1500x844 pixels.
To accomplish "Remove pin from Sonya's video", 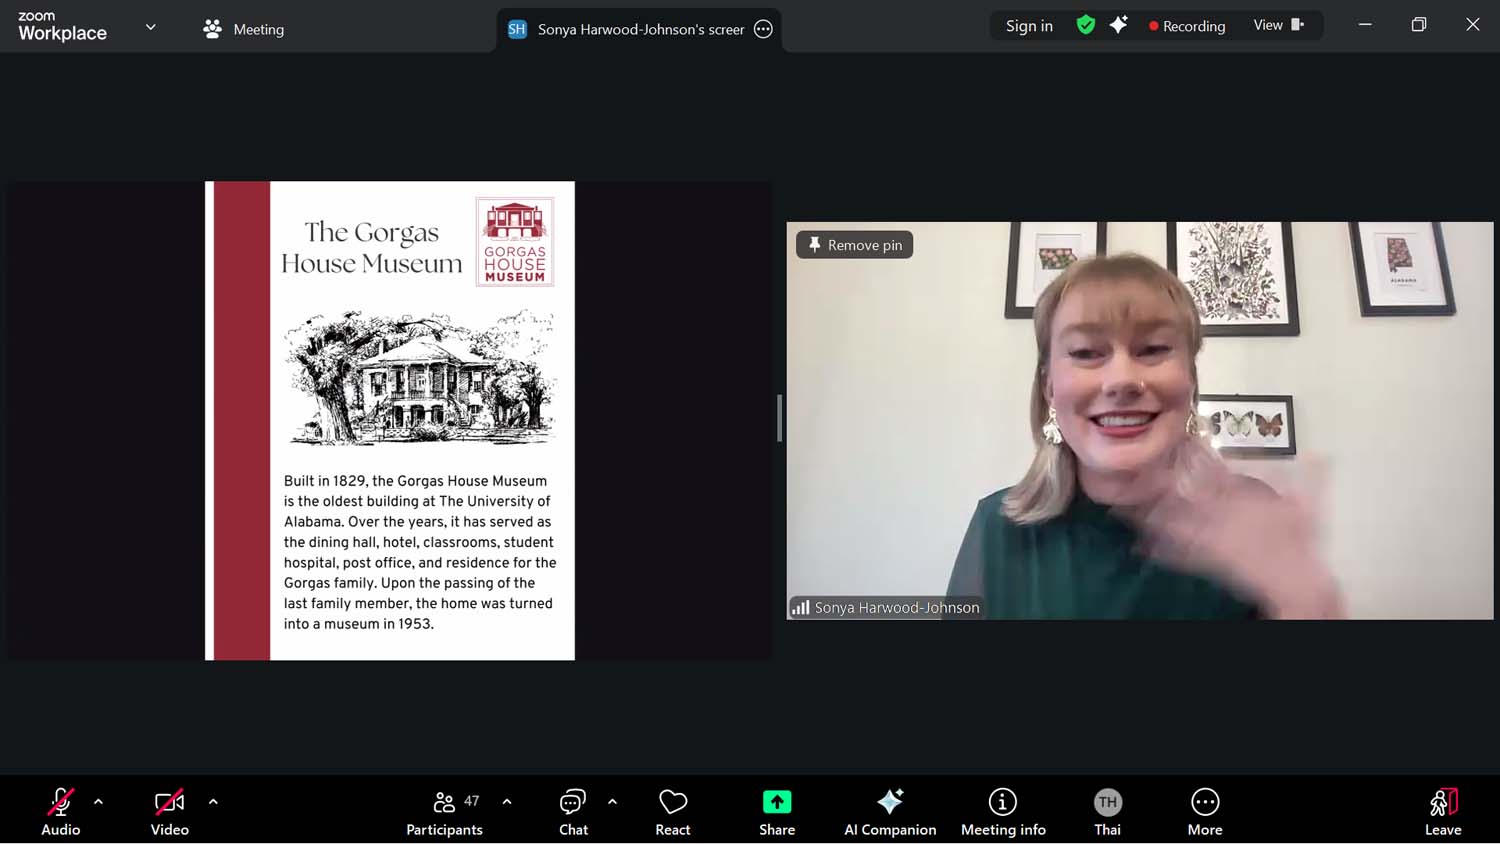I will pyautogui.click(x=855, y=245).
